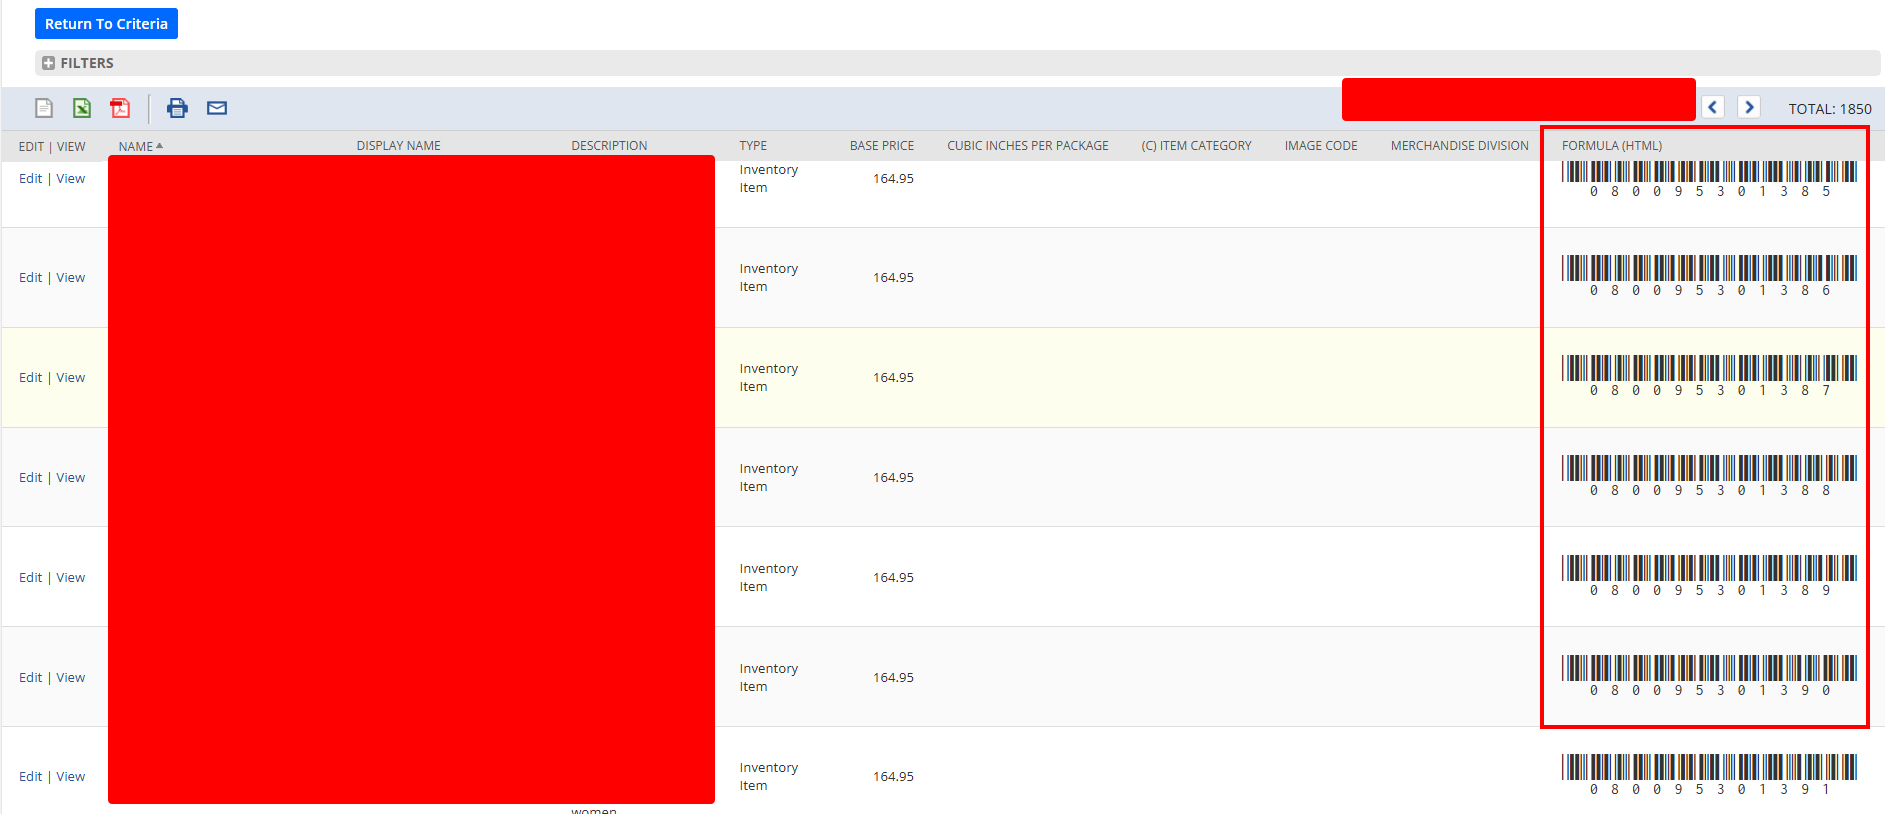Screen dimensions: 1885x814
Task: Export results to PDF icon
Action: click(120, 108)
